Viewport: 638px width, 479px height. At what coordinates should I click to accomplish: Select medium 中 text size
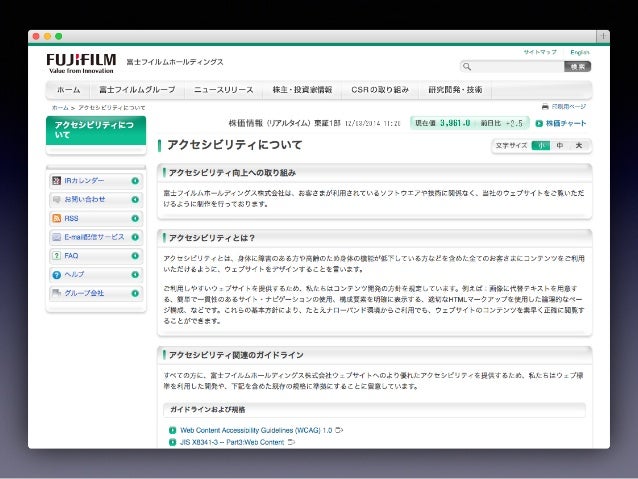pos(560,145)
